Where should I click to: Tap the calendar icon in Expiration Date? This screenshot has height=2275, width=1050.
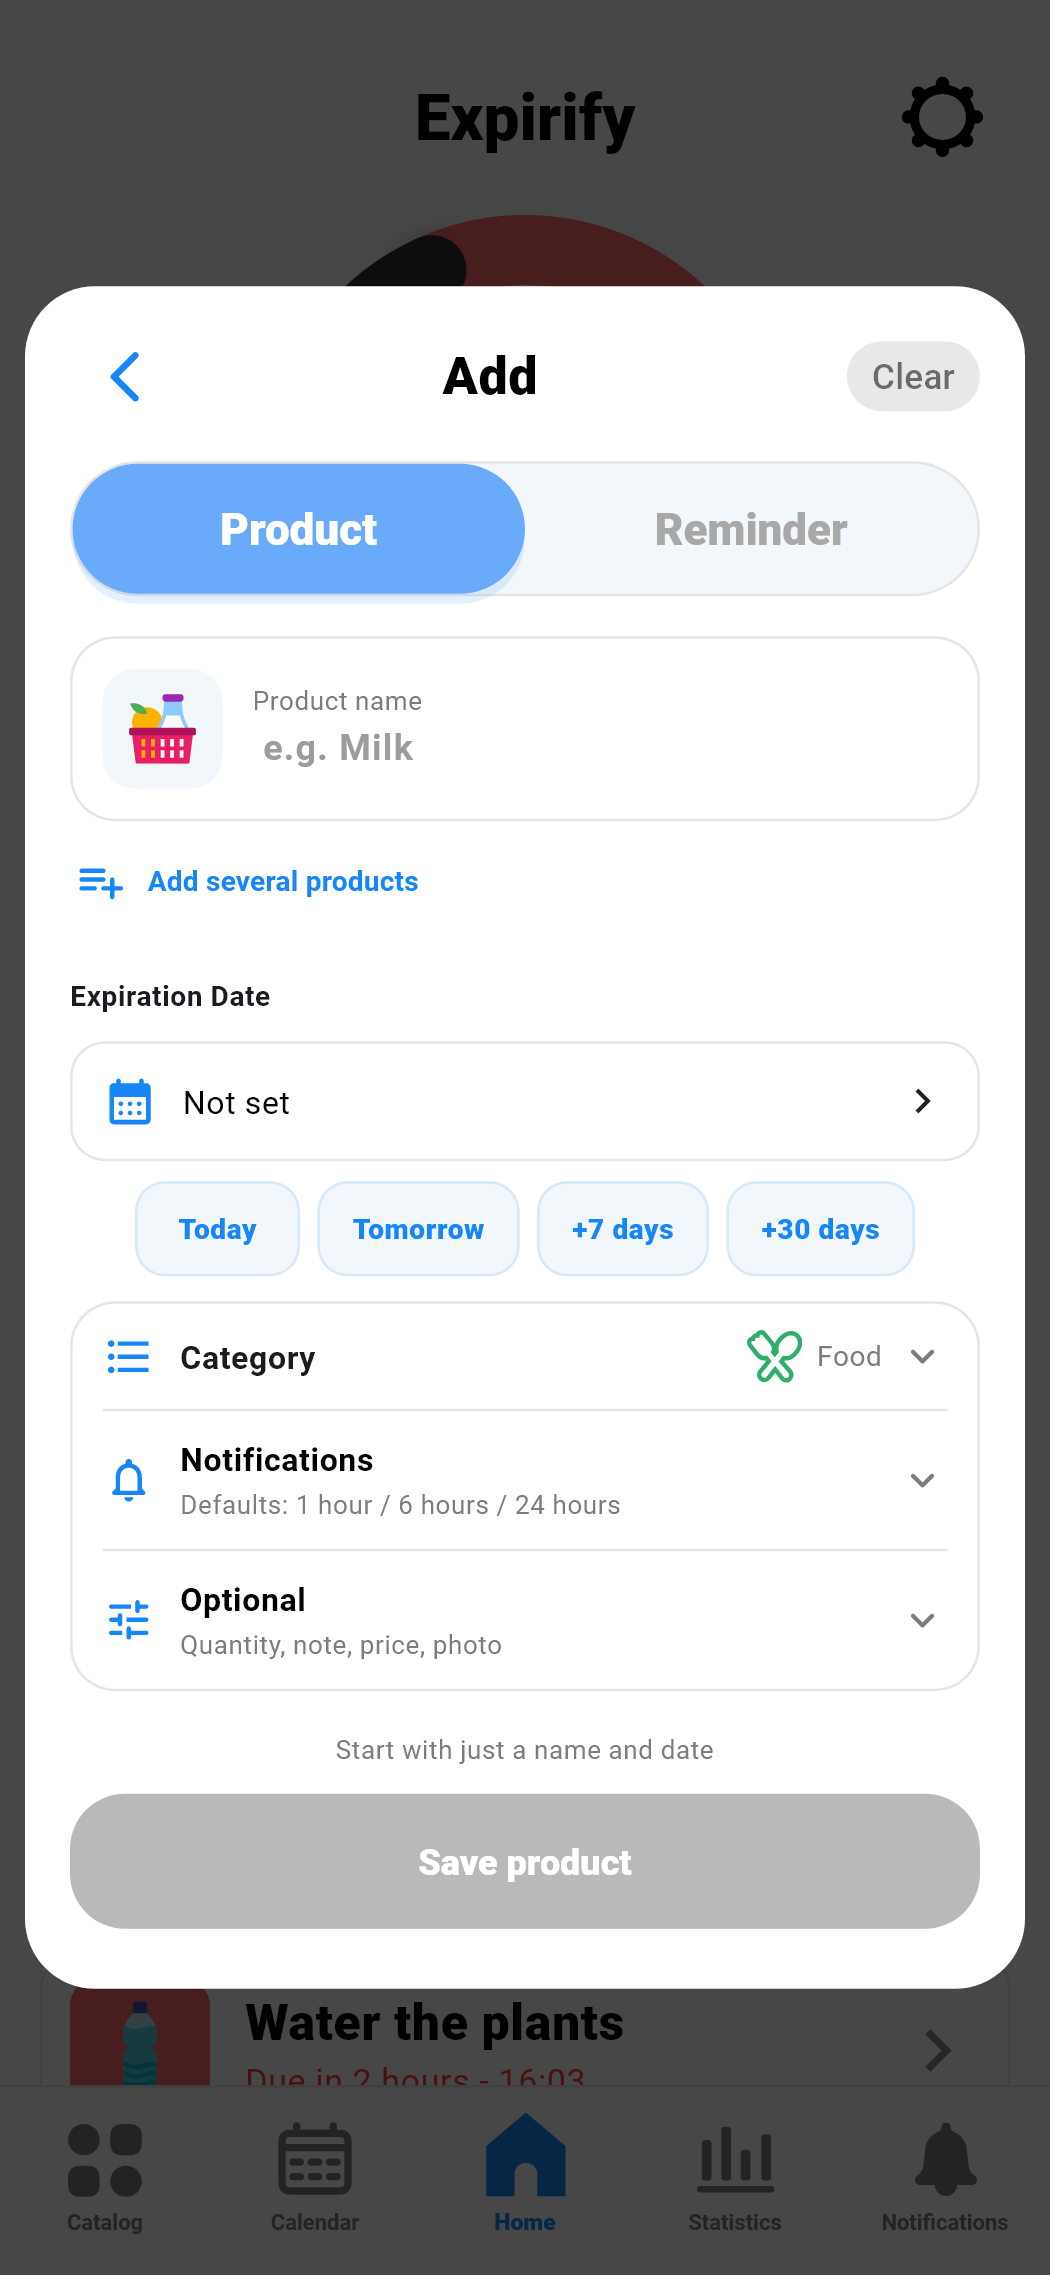point(130,1102)
